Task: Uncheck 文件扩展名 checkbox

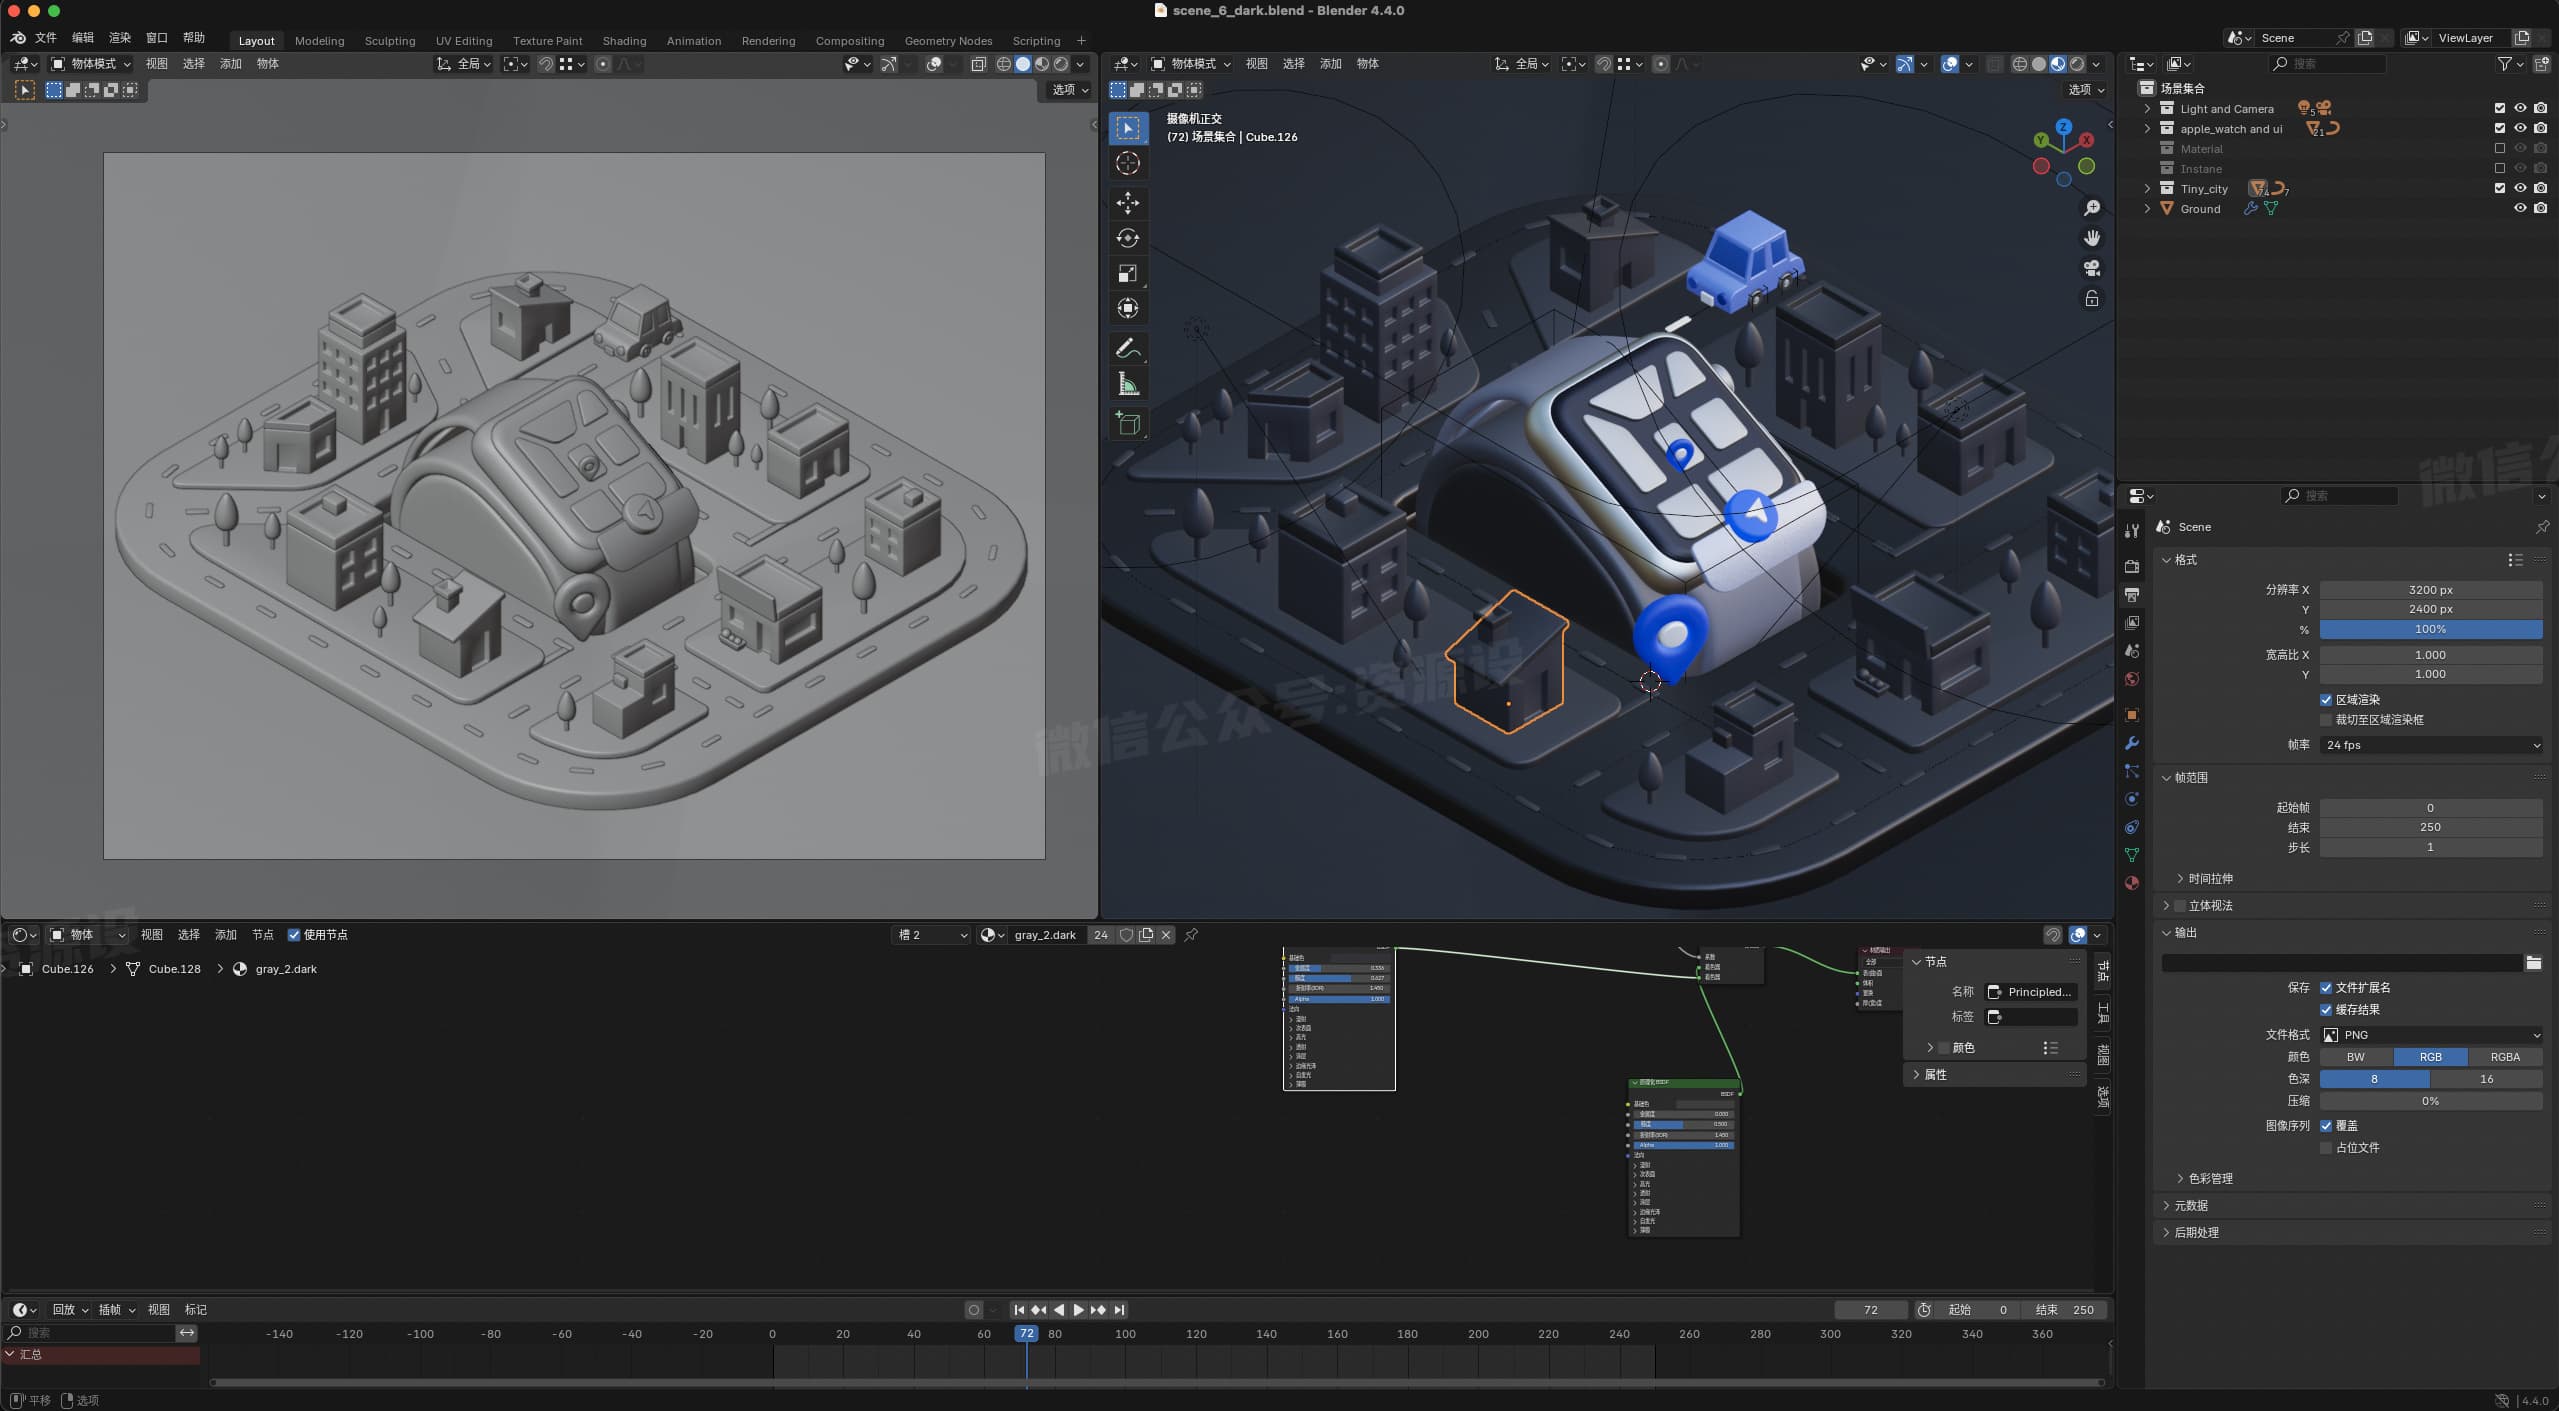Action: [x=2326, y=988]
